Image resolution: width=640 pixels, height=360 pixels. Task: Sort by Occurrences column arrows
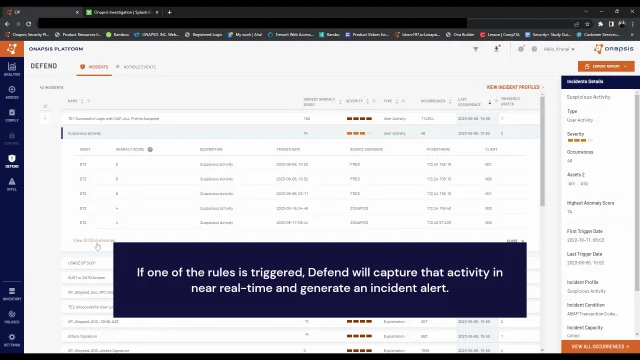coord(450,101)
